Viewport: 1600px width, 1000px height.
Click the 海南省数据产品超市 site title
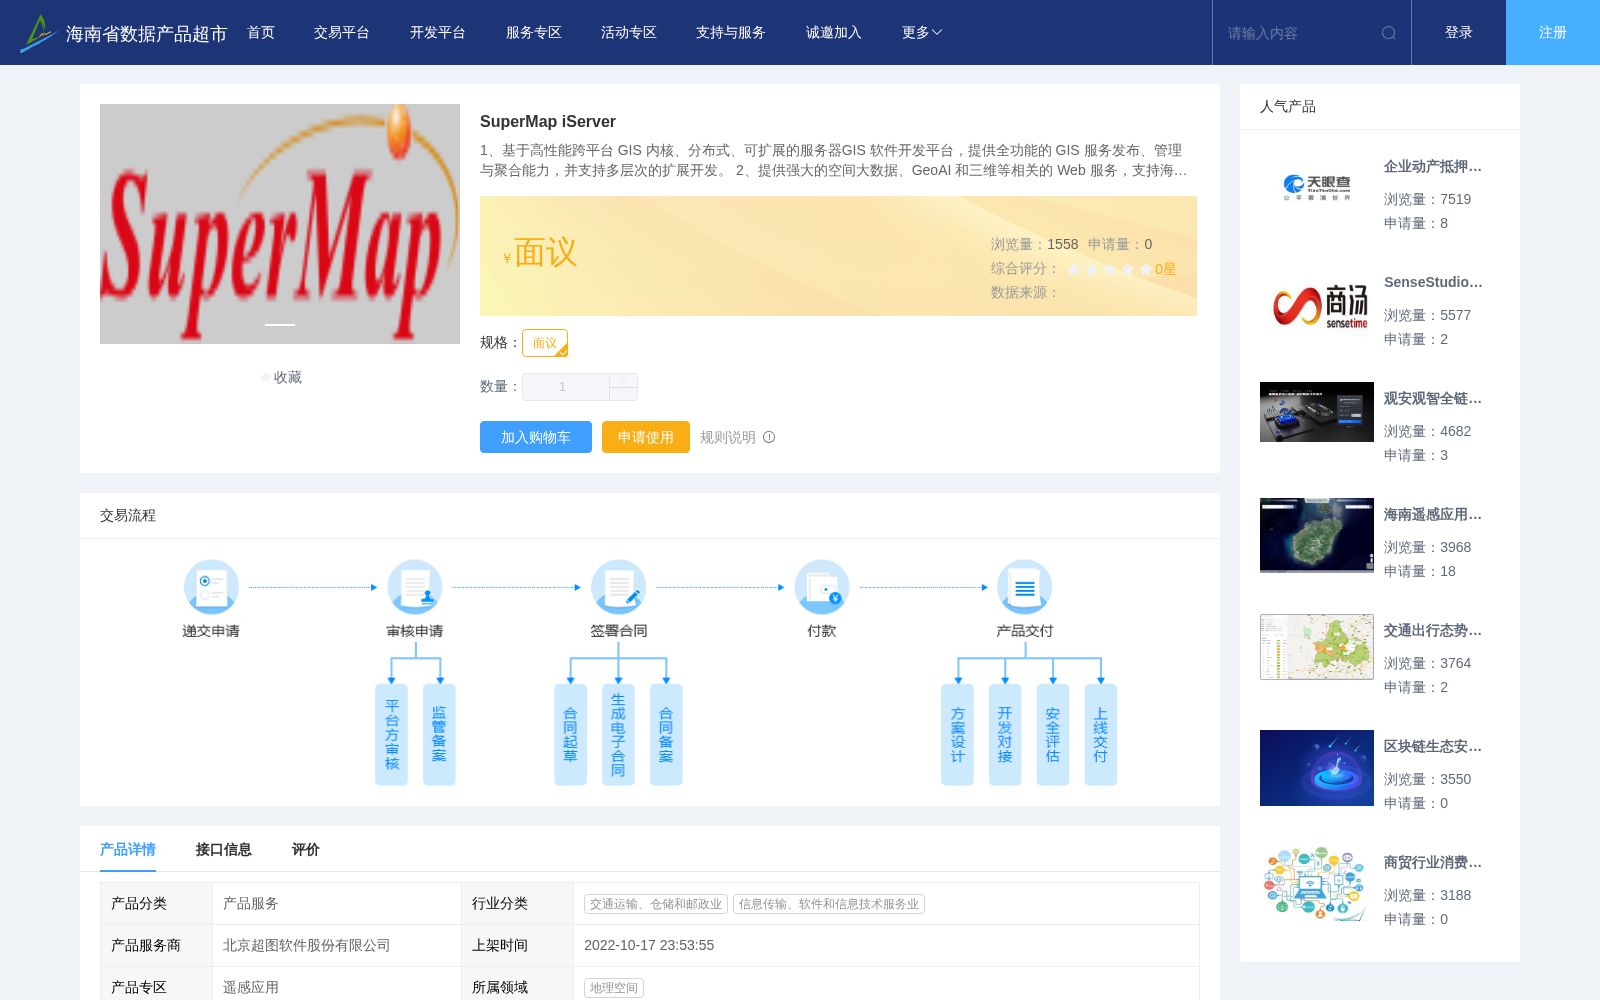146,34
